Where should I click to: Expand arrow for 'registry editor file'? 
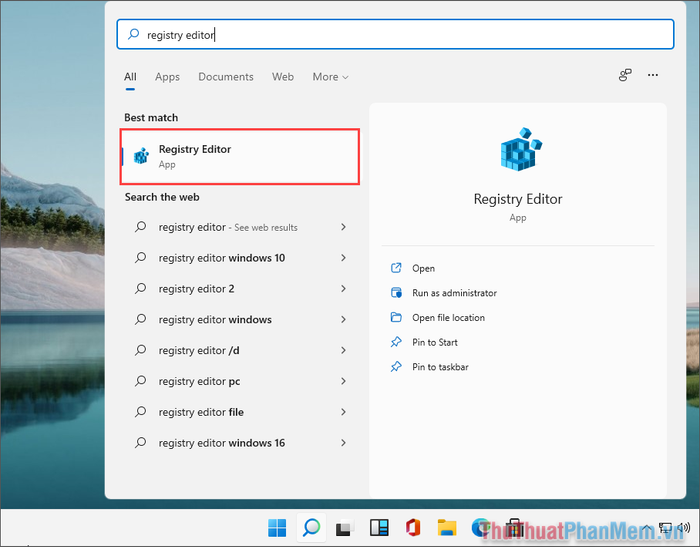343,412
